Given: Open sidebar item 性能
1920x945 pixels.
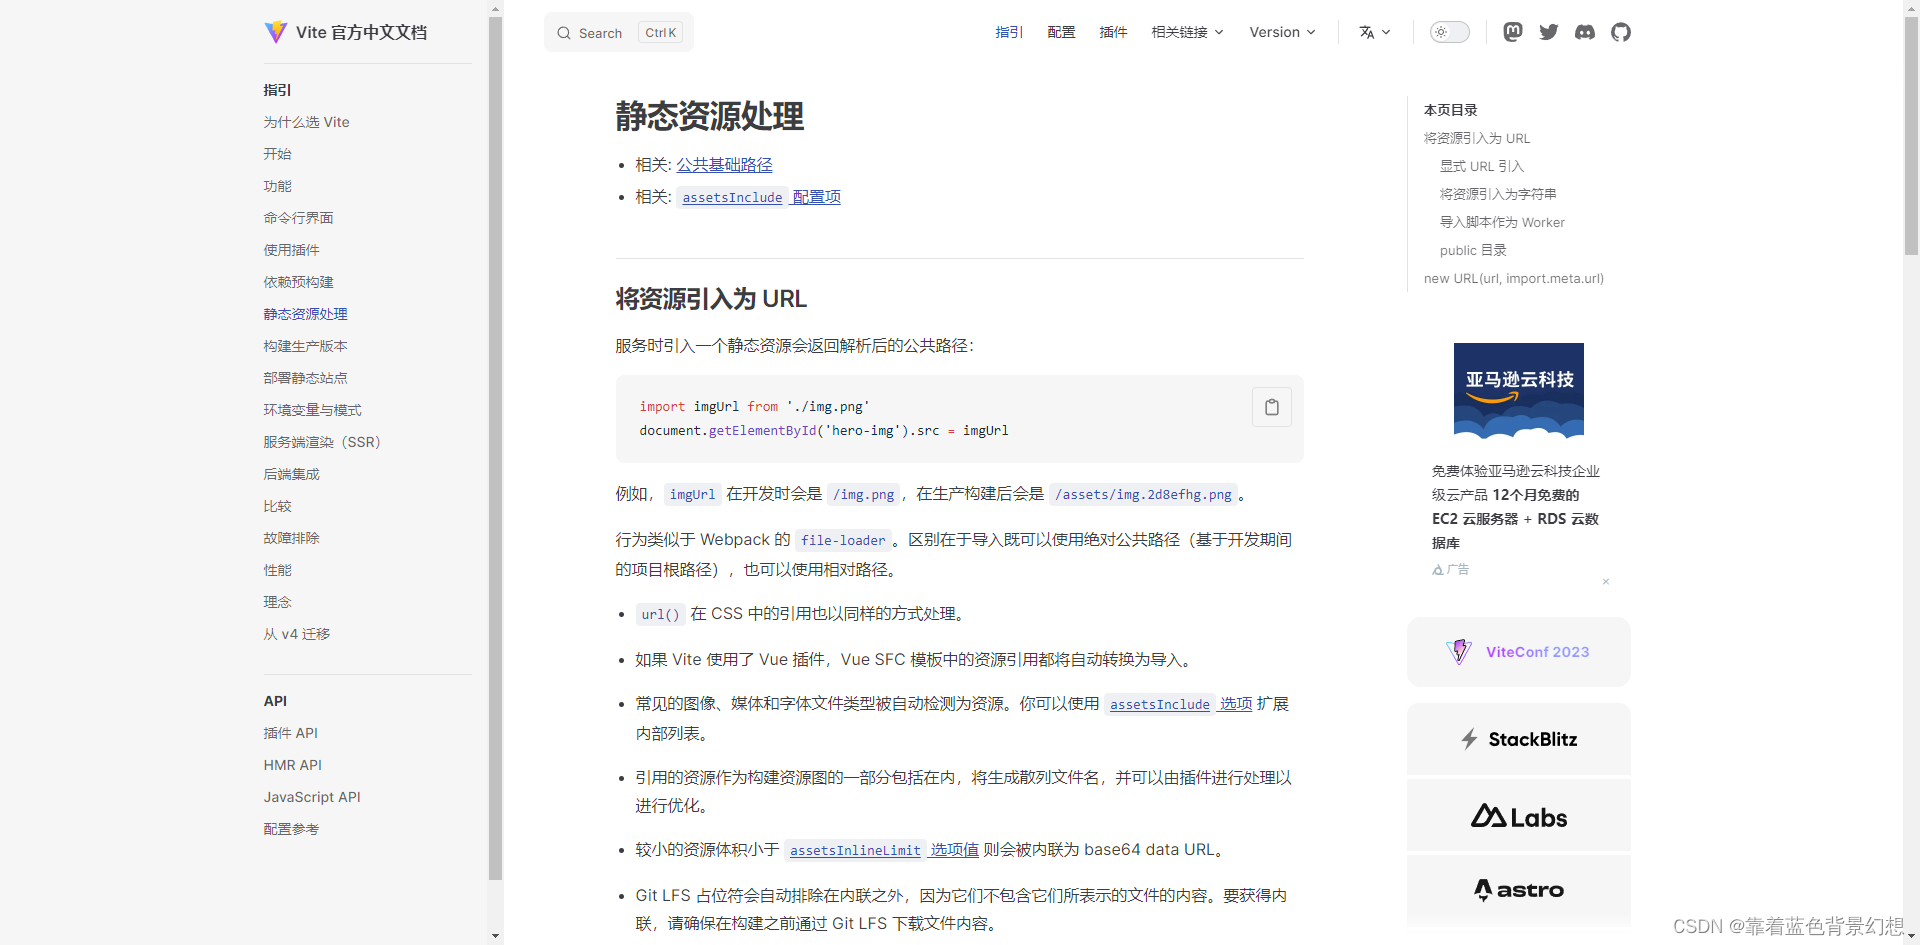Looking at the screenshot, I should [x=278, y=570].
